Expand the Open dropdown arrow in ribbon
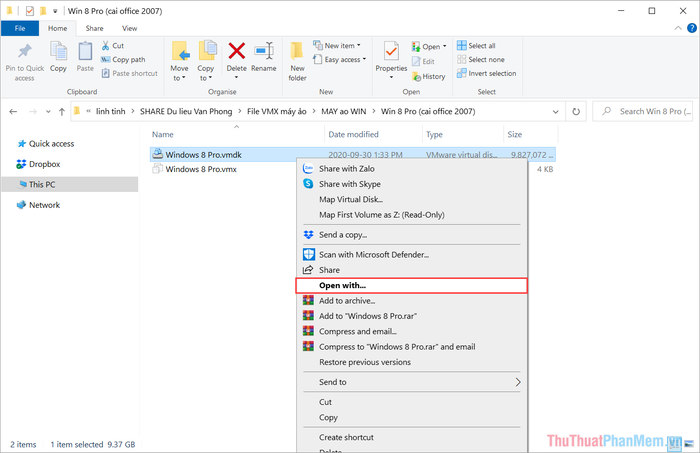The height and width of the screenshot is (453, 700). point(444,46)
